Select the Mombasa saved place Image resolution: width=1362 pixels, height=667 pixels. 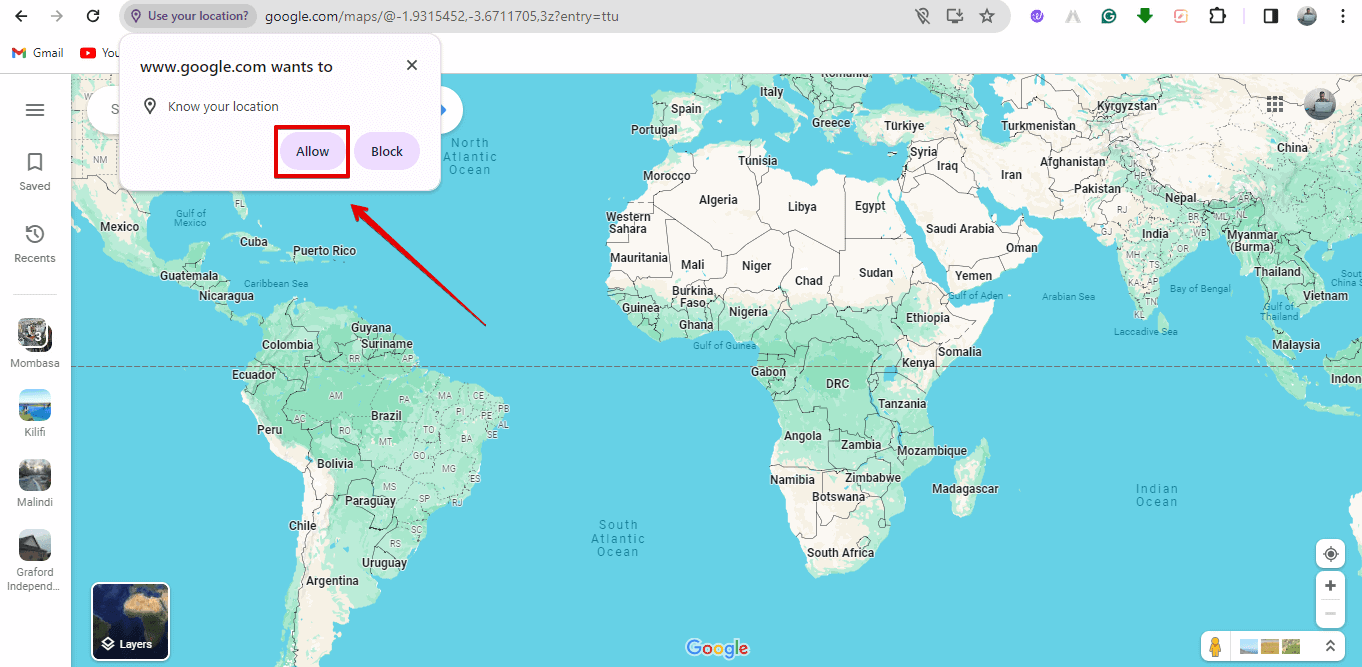click(x=34, y=343)
